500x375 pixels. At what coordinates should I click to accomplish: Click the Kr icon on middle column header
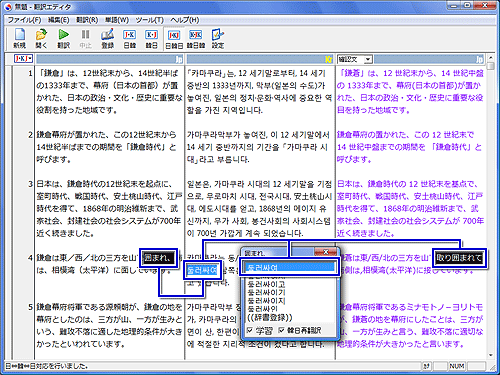pos(329,59)
